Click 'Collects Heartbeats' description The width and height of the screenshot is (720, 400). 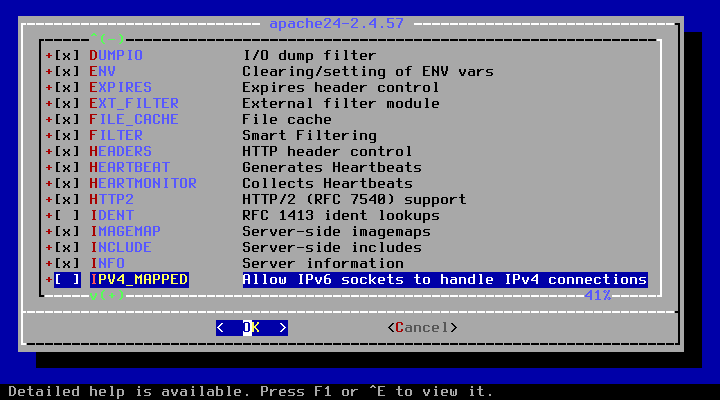(x=327, y=184)
